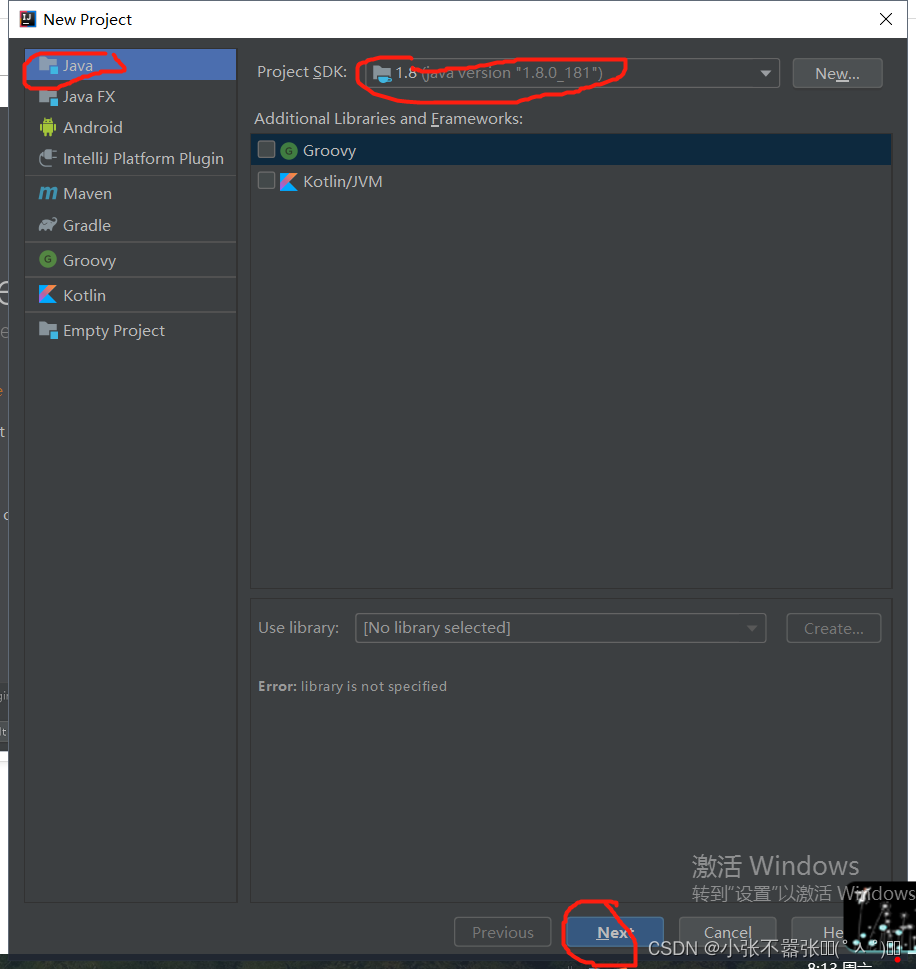Click the 'Project SDK:' label

tap(302, 72)
